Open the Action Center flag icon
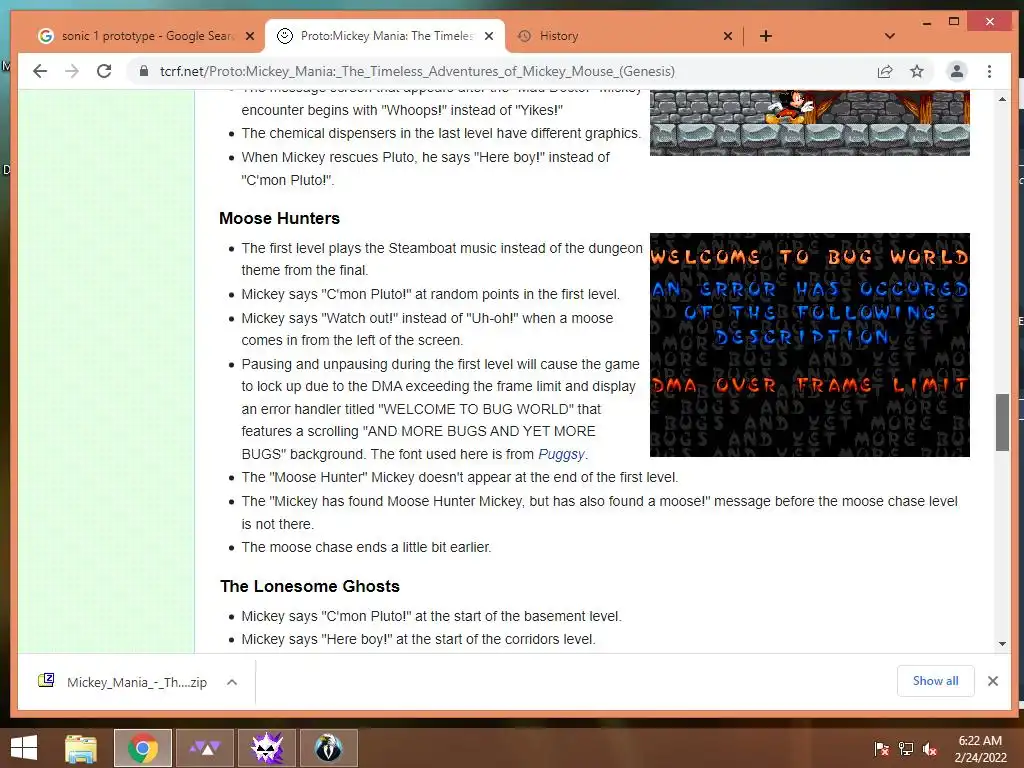1024x768 pixels. 882,748
